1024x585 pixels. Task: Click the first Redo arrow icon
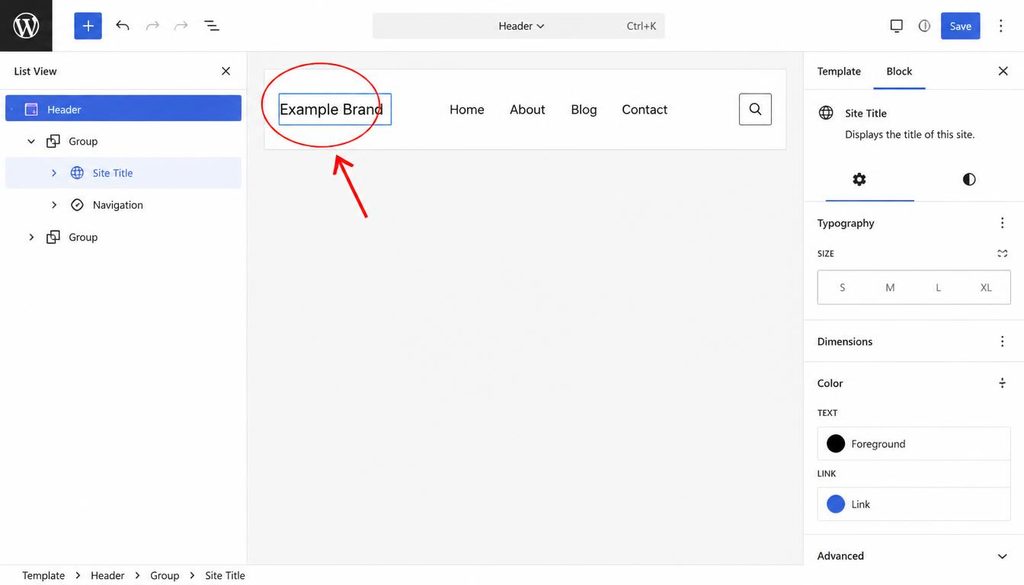click(x=153, y=25)
